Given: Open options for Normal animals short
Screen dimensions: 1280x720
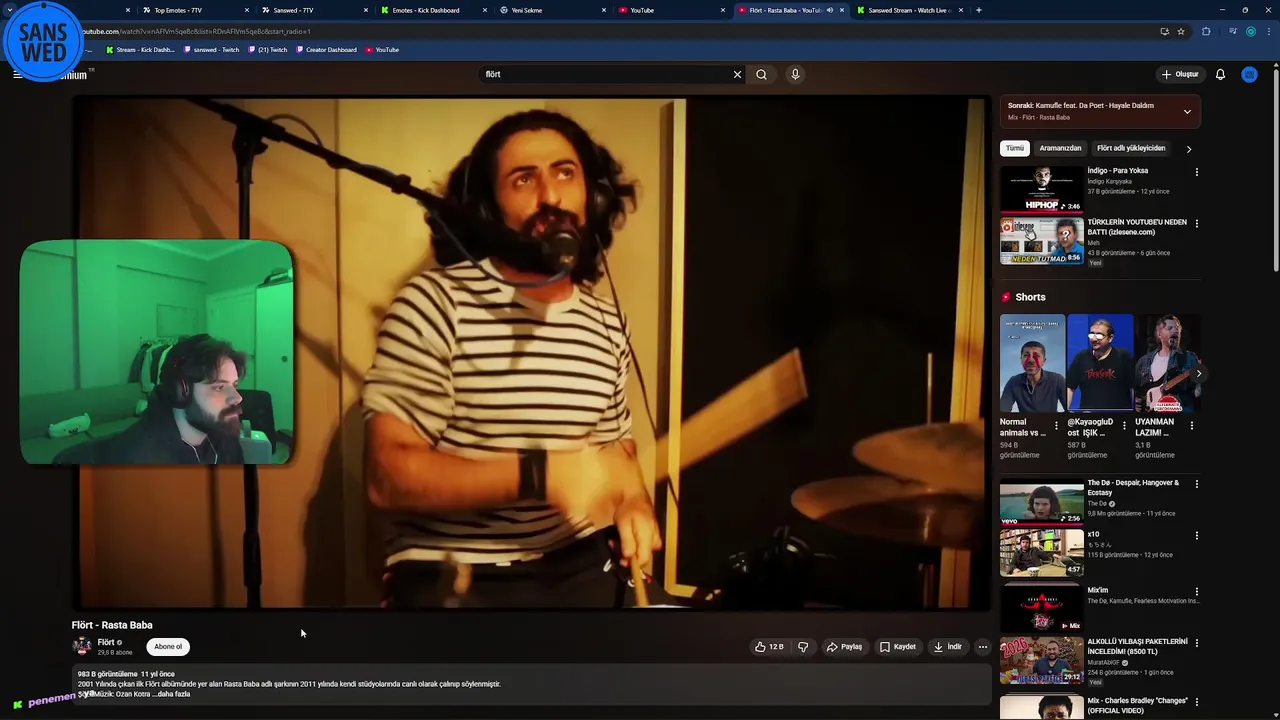Looking at the screenshot, I should click(x=1056, y=426).
